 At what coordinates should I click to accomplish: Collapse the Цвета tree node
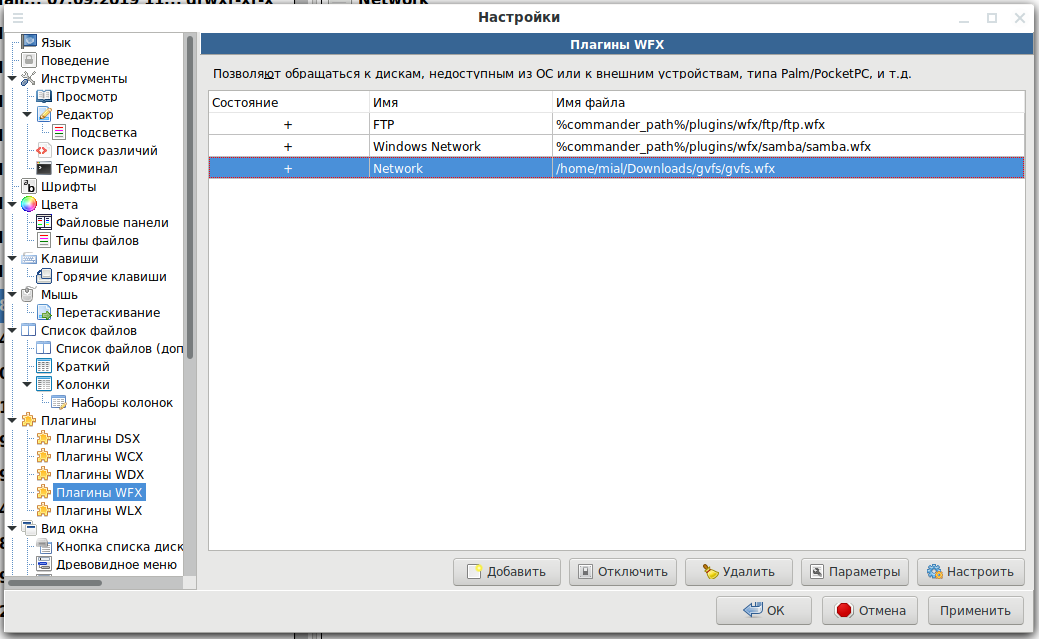pyautogui.click(x=12, y=204)
